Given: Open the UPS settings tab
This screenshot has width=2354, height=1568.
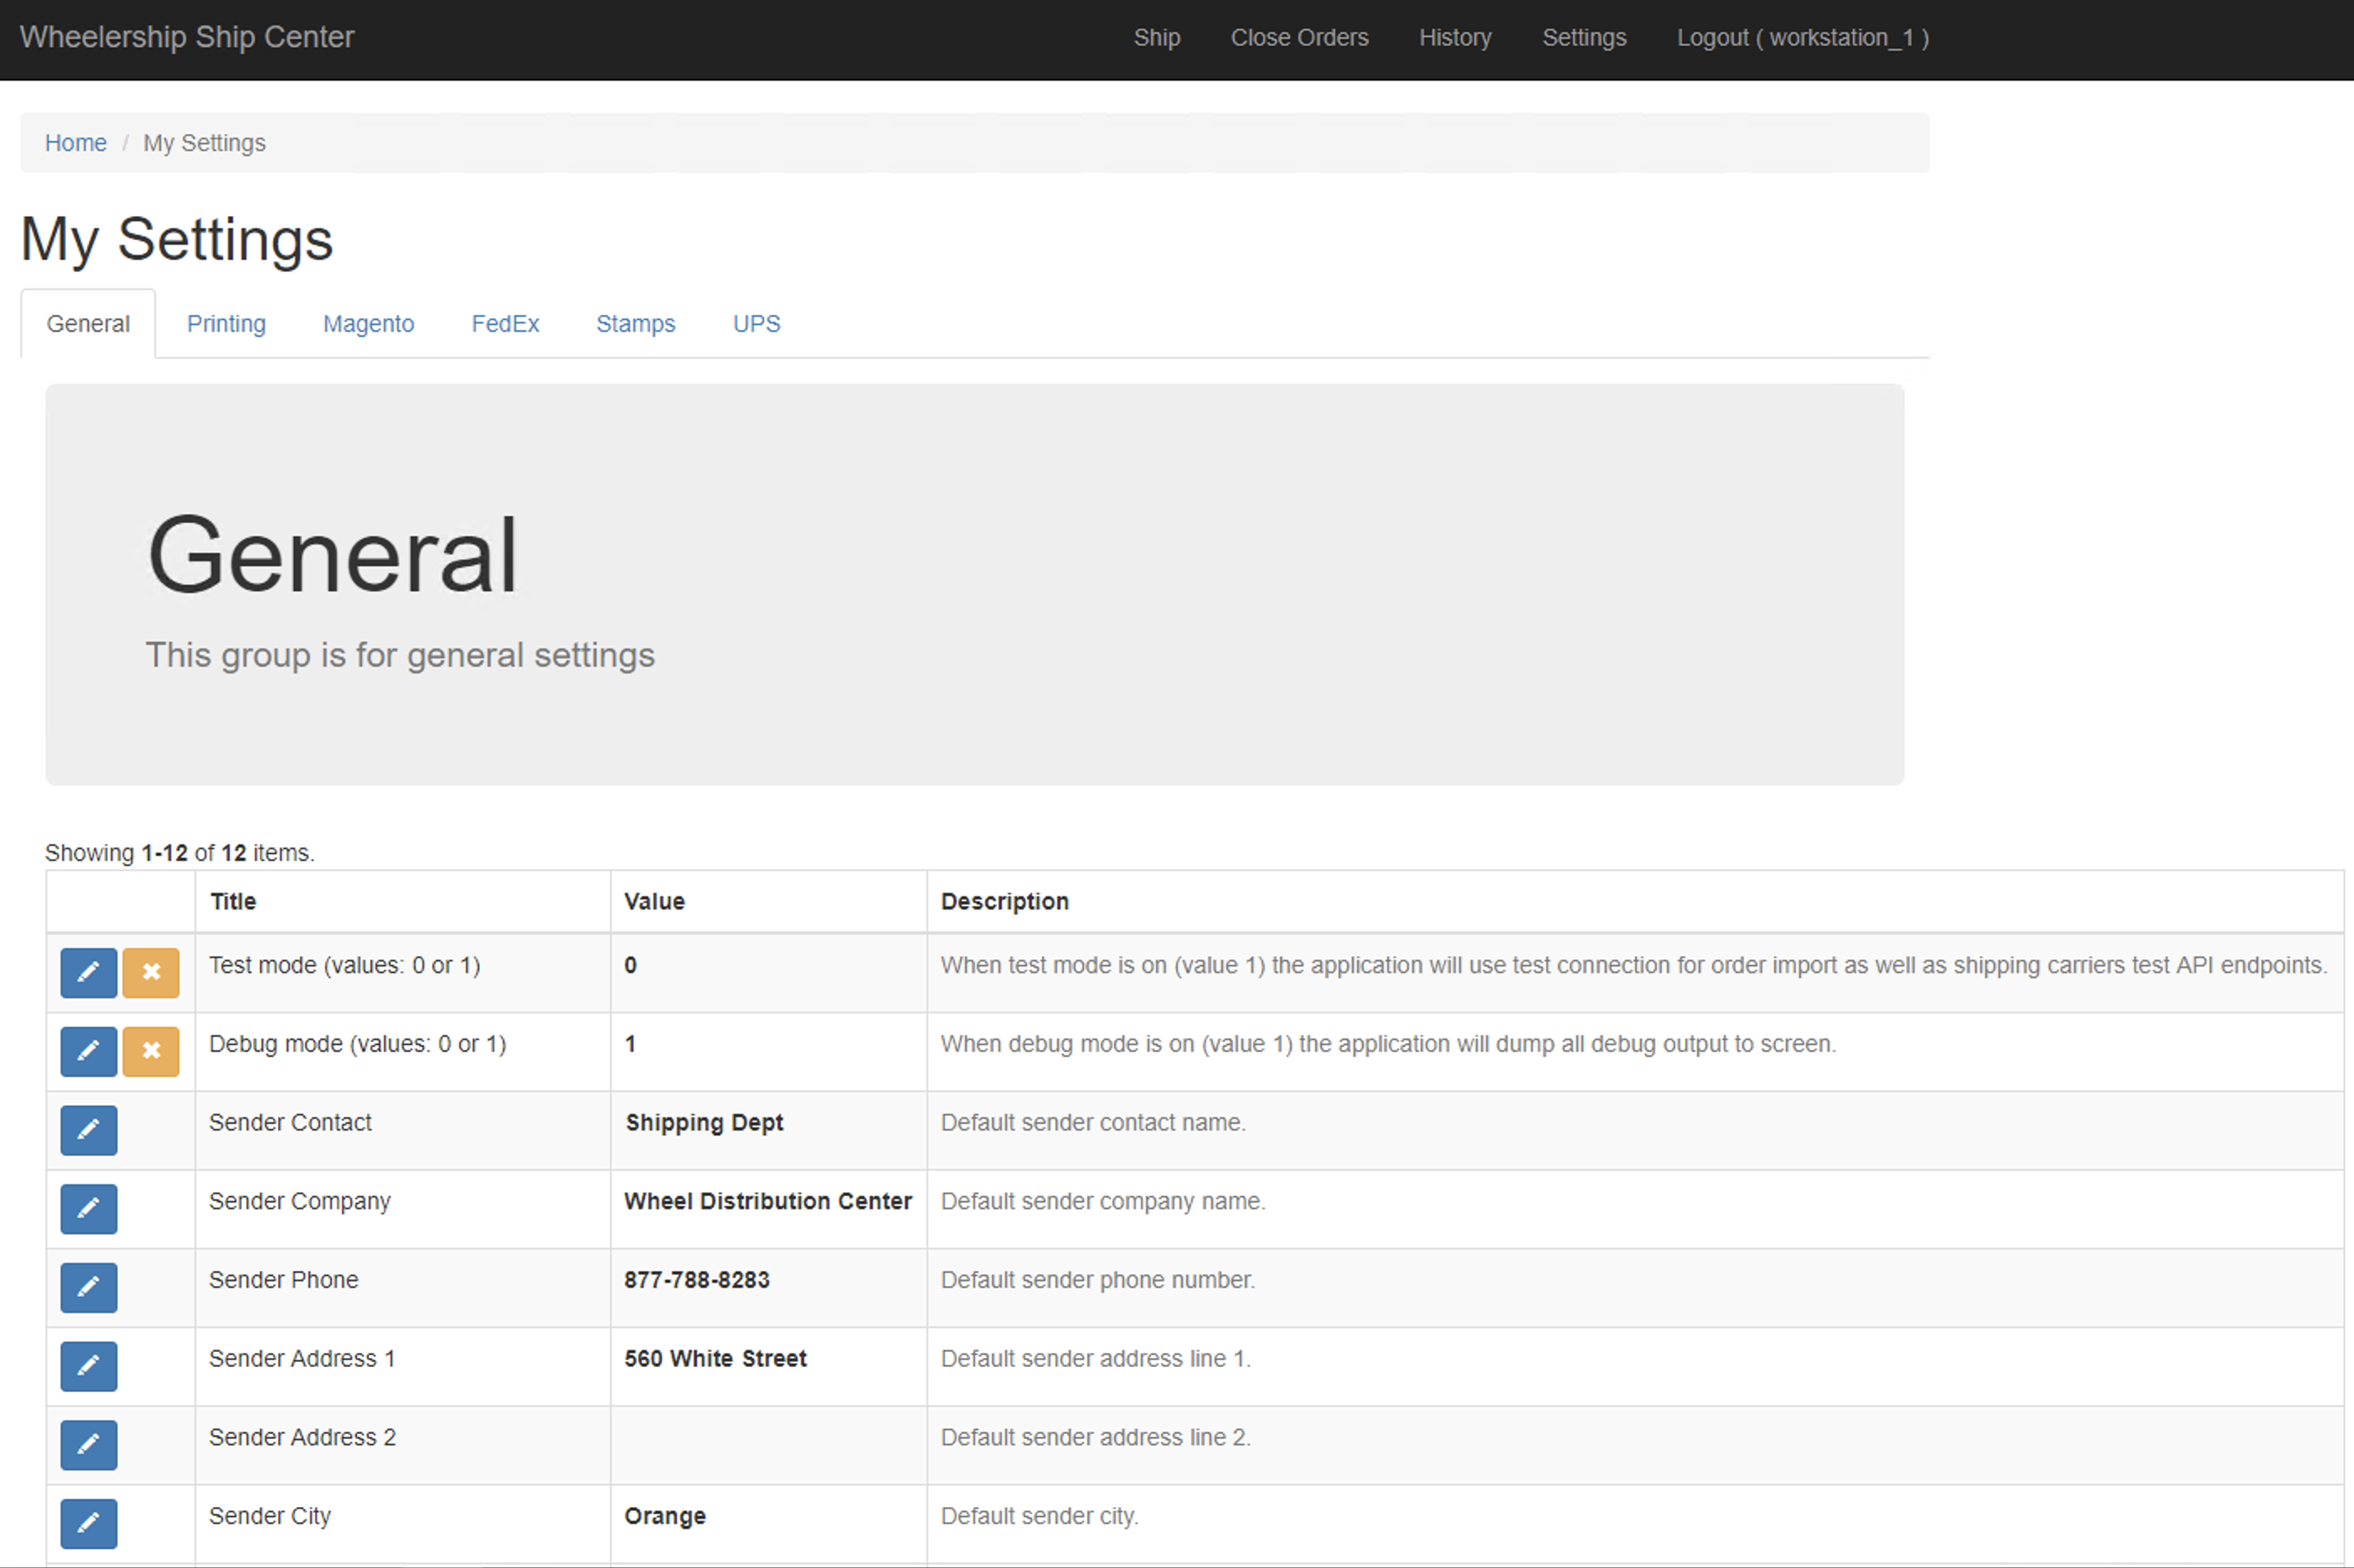Looking at the screenshot, I should (x=756, y=324).
